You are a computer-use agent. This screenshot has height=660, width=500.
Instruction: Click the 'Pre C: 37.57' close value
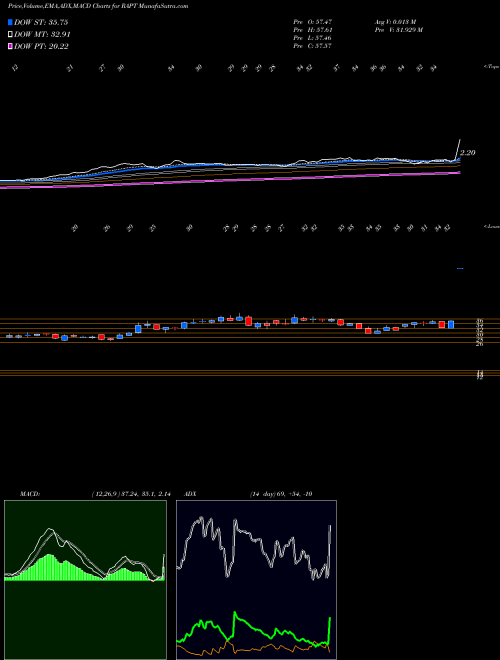pyautogui.click(x=313, y=46)
